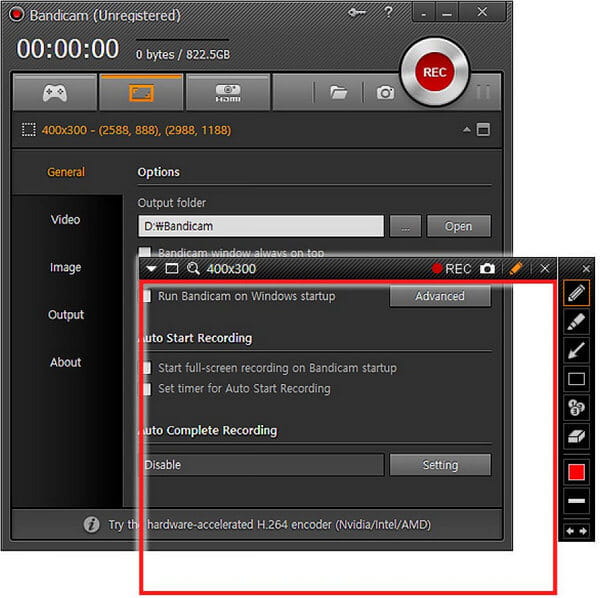This screenshot has height=598, width=600.
Task: Click the register key icon in title bar
Action: [357, 12]
